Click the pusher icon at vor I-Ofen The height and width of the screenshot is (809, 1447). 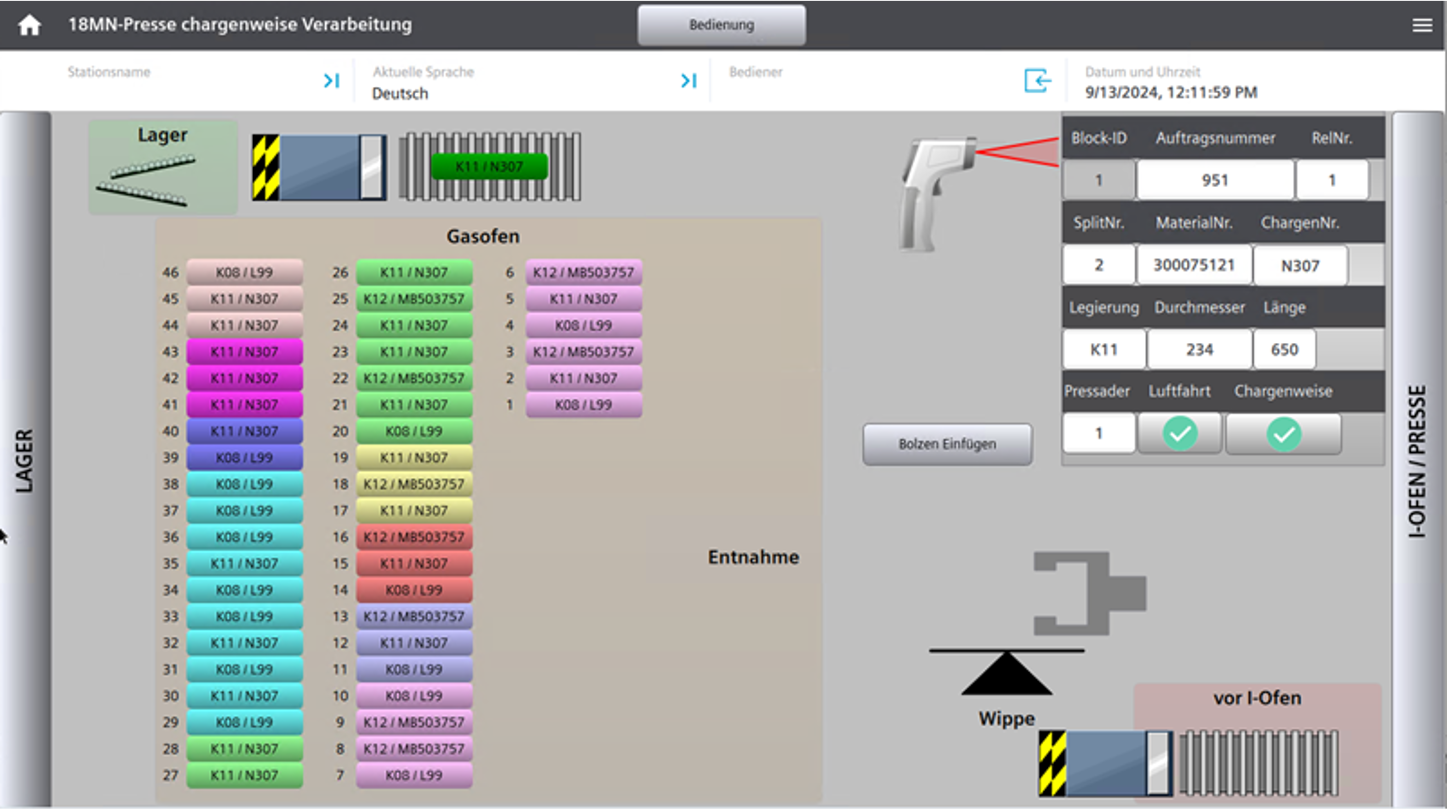[x=1106, y=763]
